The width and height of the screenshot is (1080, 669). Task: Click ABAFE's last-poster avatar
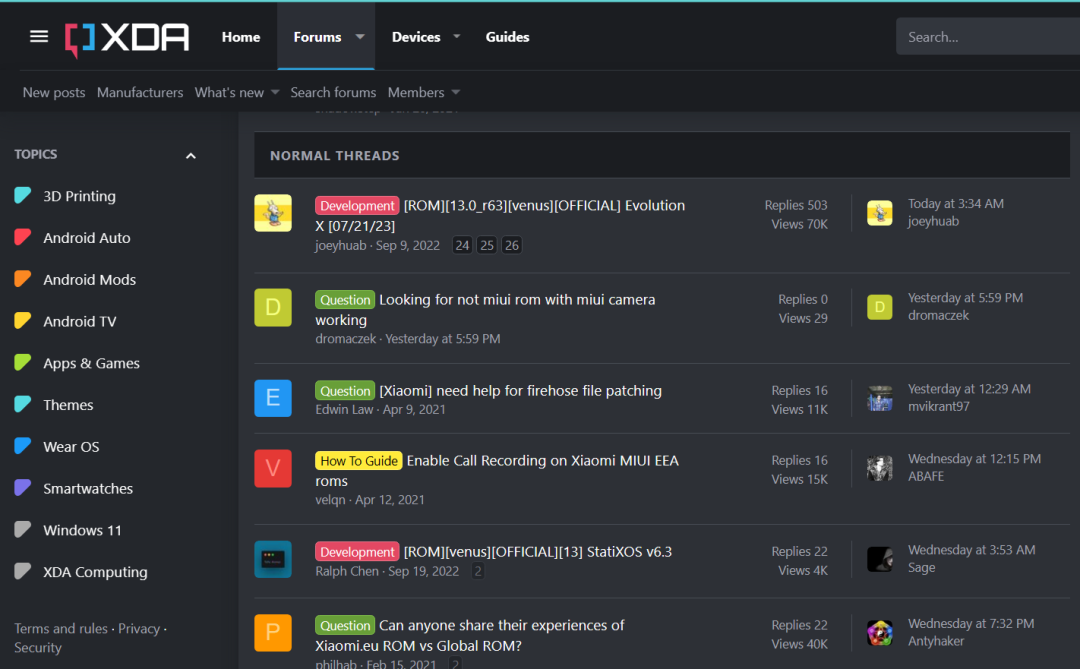coord(880,469)
